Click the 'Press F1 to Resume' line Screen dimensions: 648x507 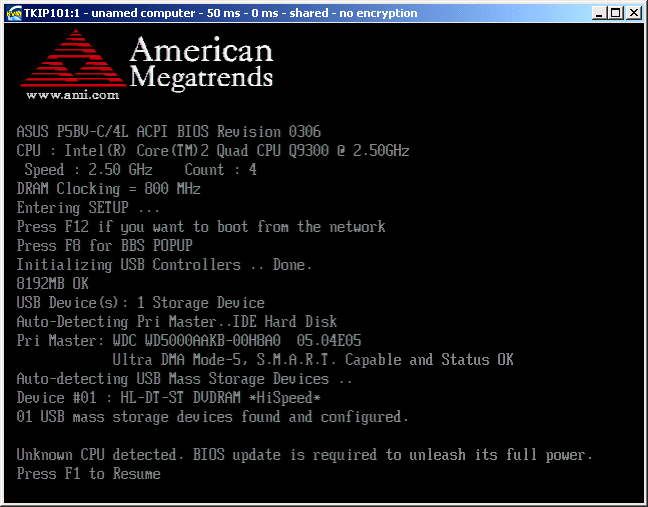(88, 474)
